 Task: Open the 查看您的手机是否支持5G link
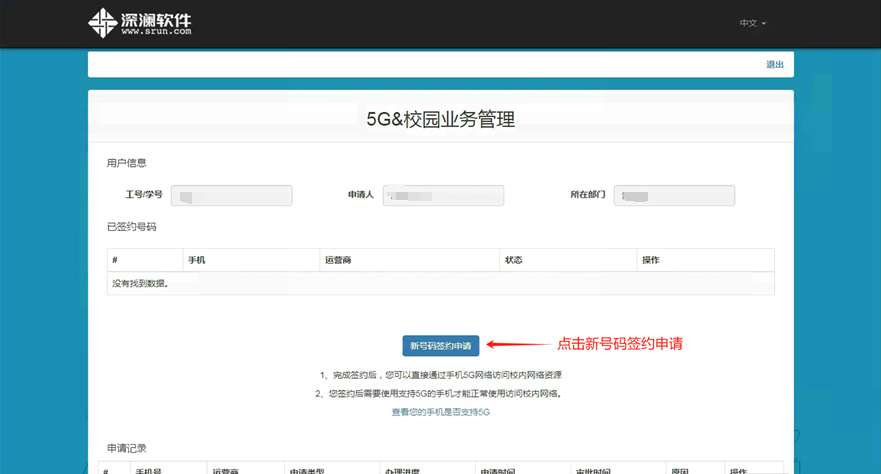coord(440,412)
